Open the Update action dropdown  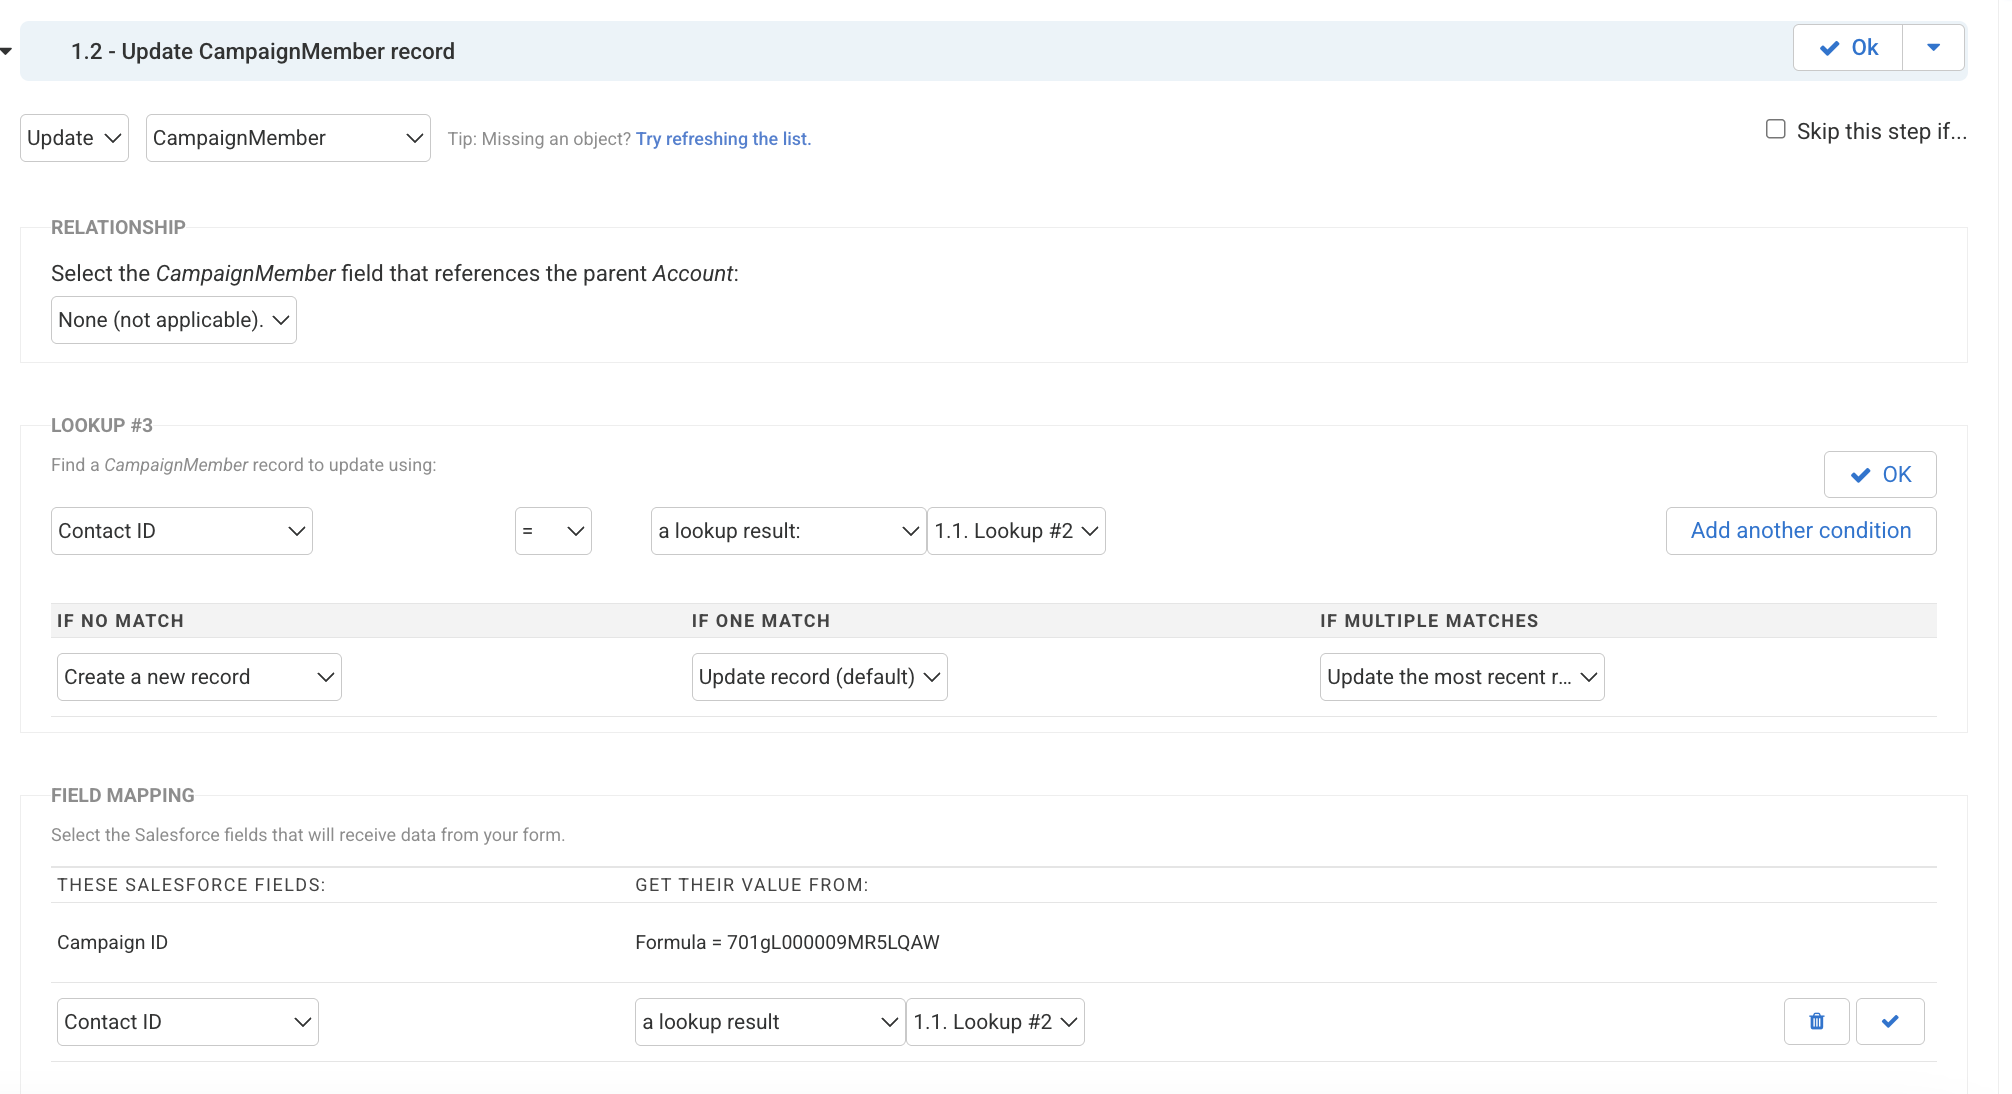[74, 138]
